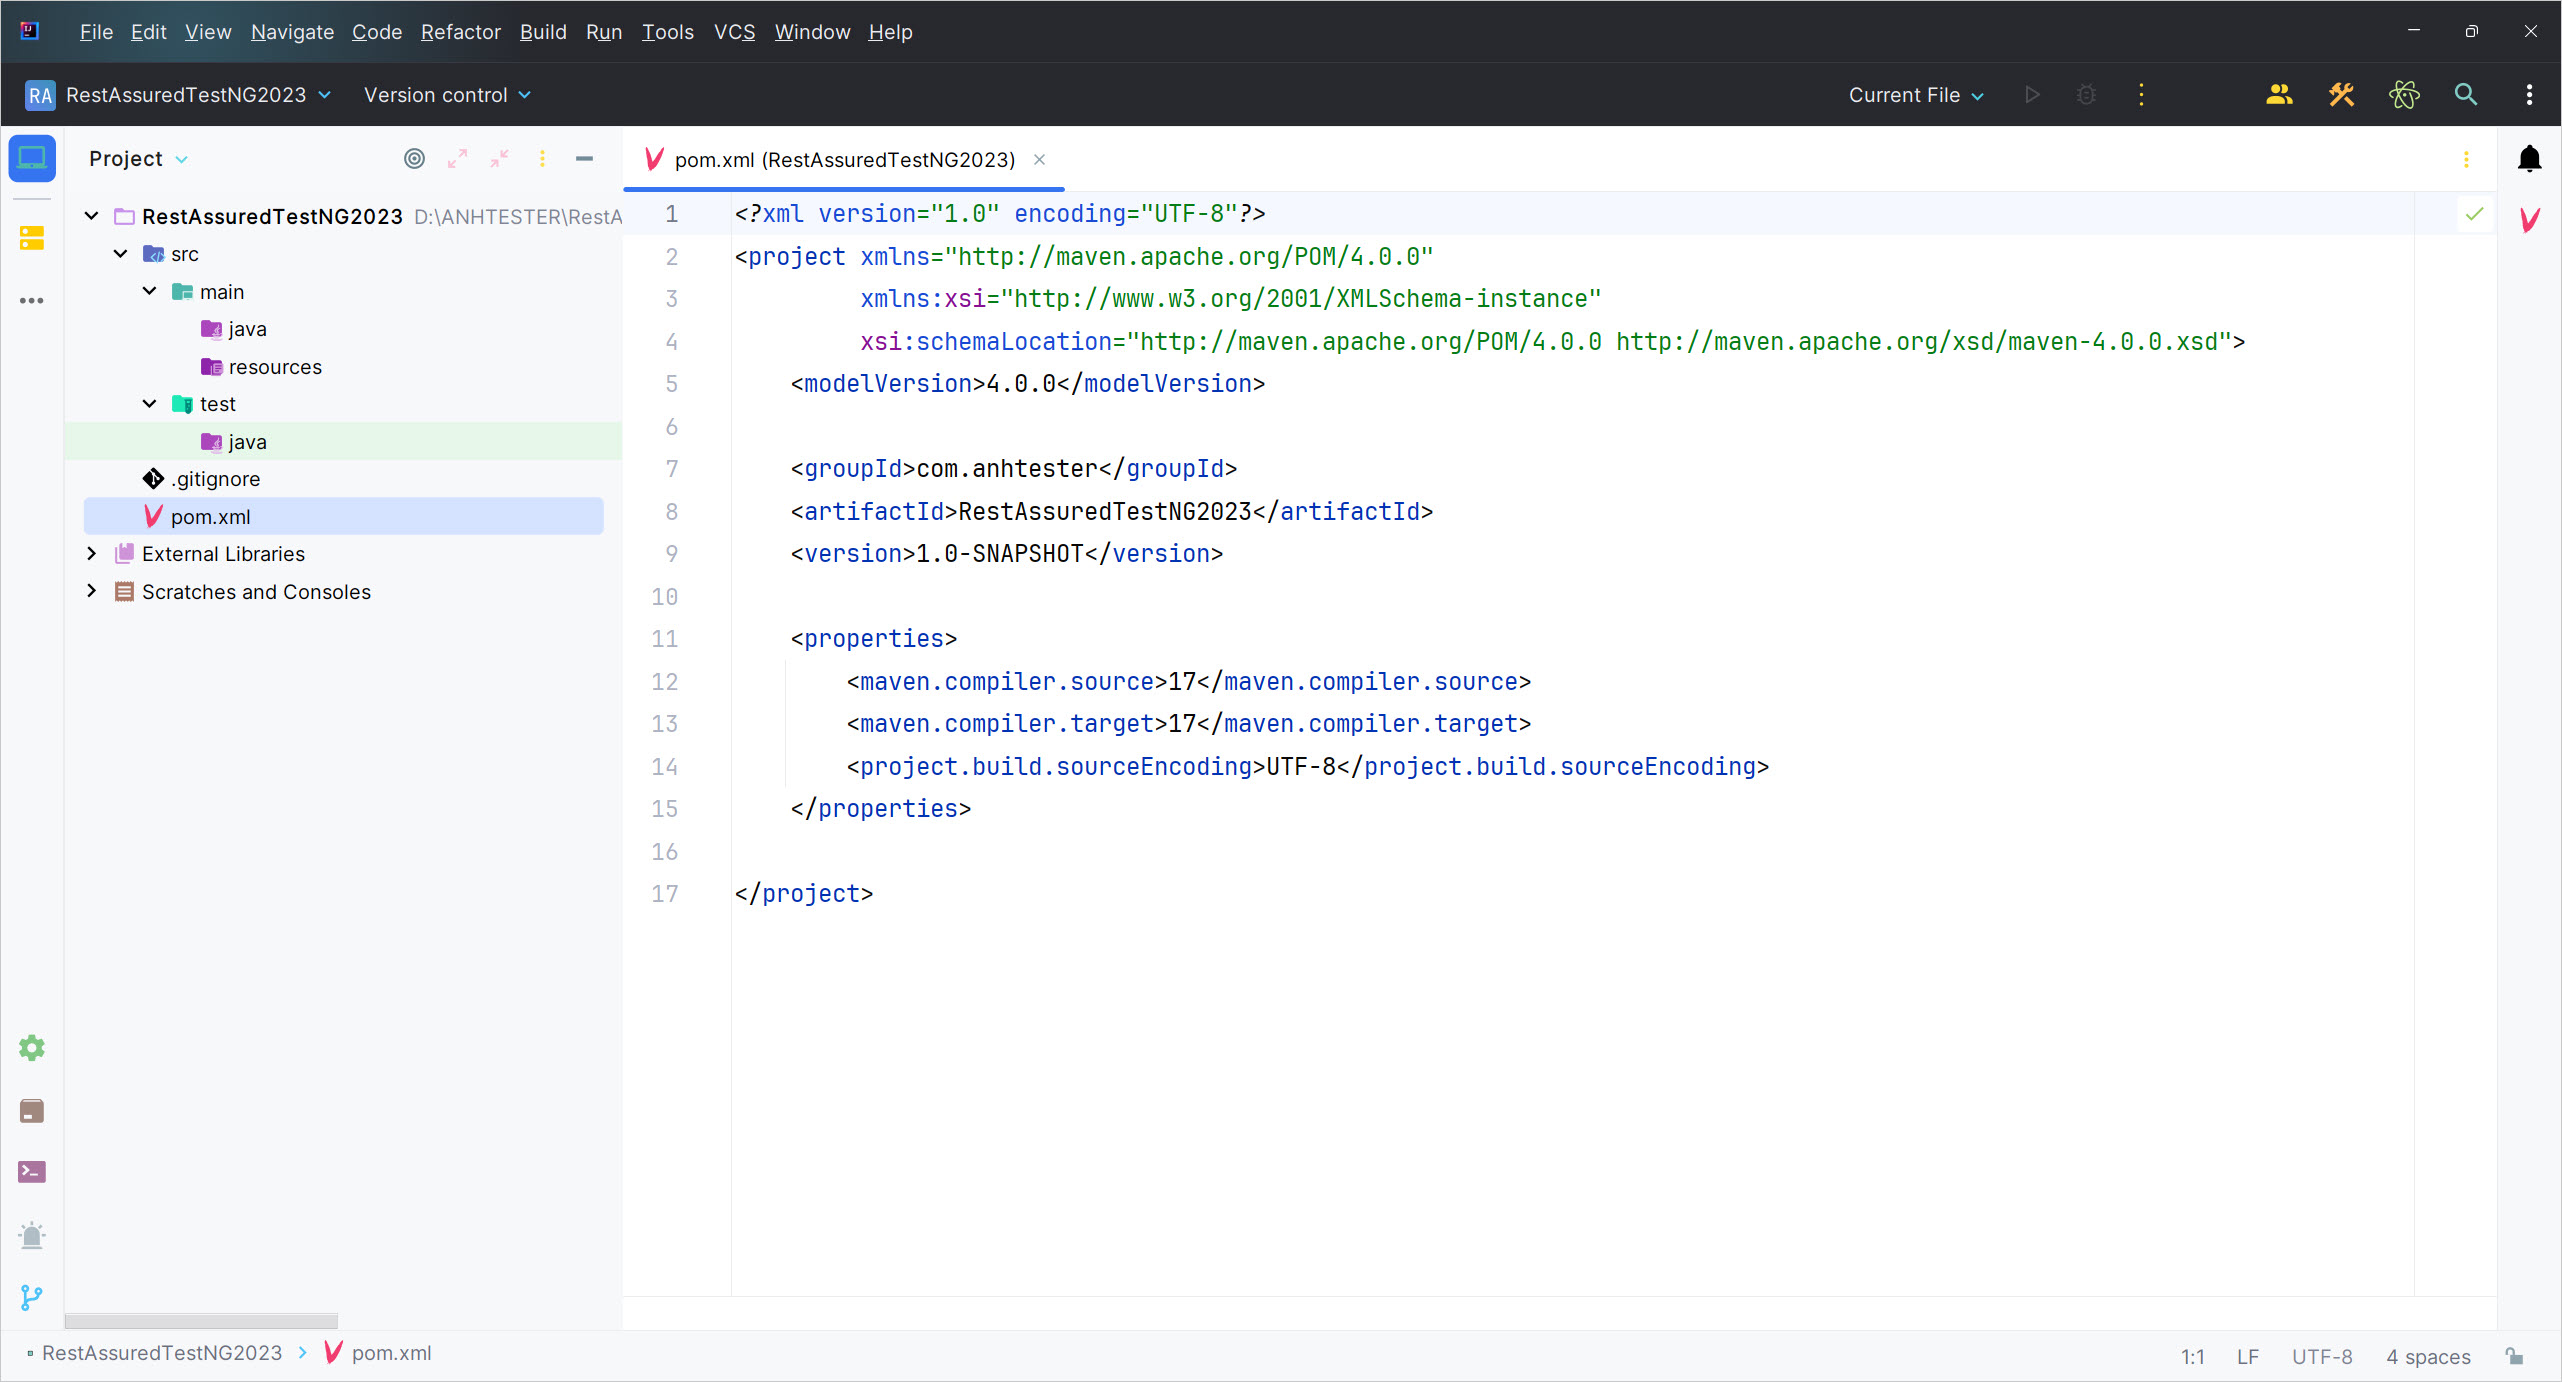Open the Git branch tool window
2562x1382 pixels.
pyautogui.click(x=32, y=1298)
